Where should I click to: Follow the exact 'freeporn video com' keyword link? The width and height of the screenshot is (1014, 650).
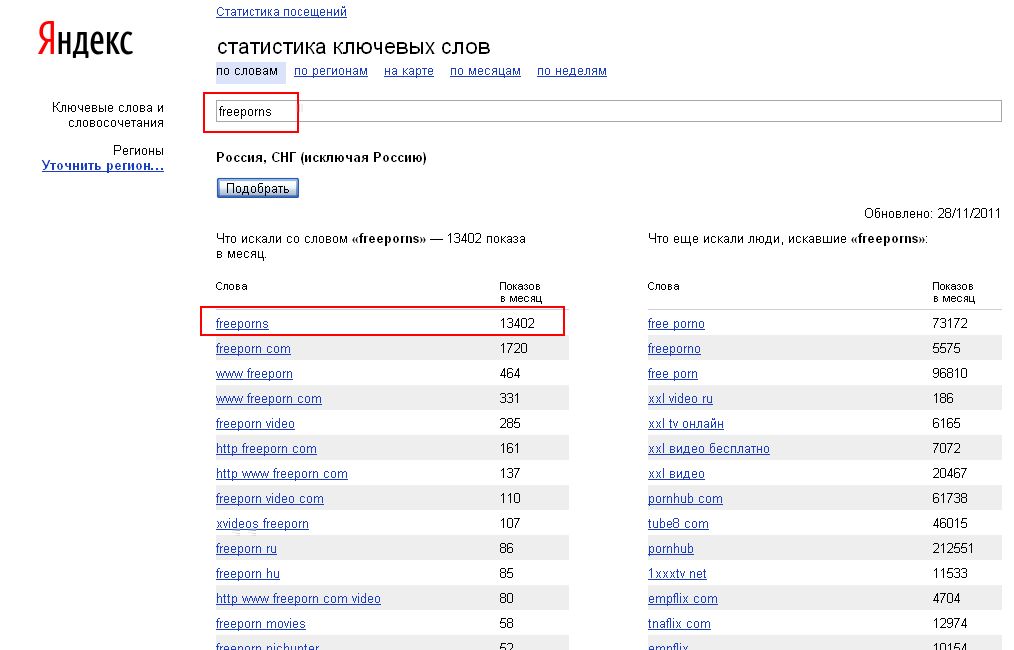click(270, 499)
